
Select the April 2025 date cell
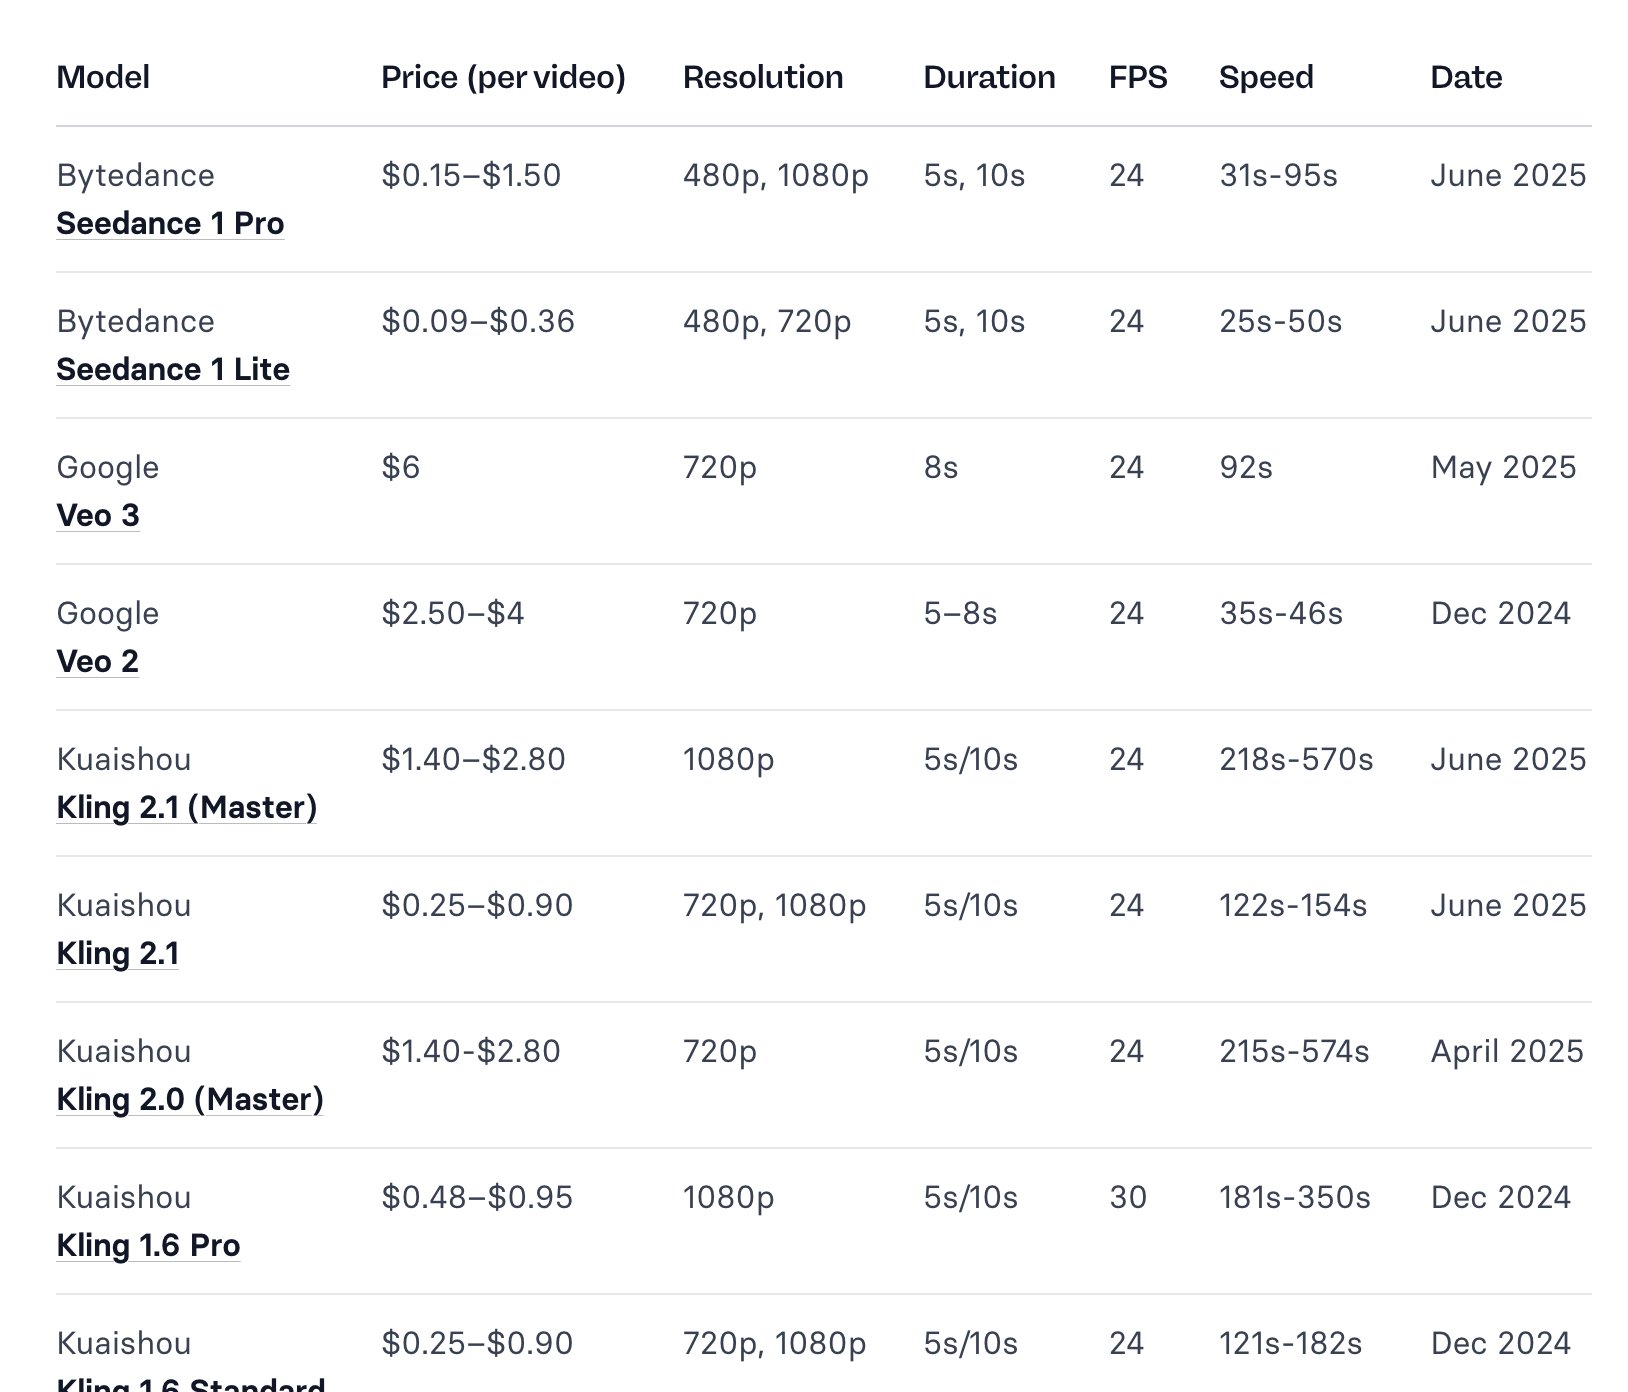coord(1507,1051)
